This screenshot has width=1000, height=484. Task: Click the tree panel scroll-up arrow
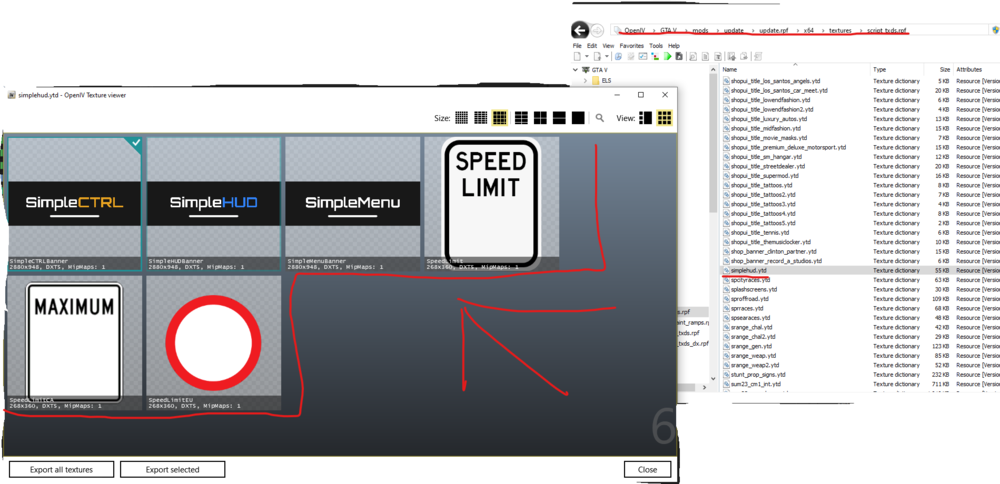tap(714, 70)
